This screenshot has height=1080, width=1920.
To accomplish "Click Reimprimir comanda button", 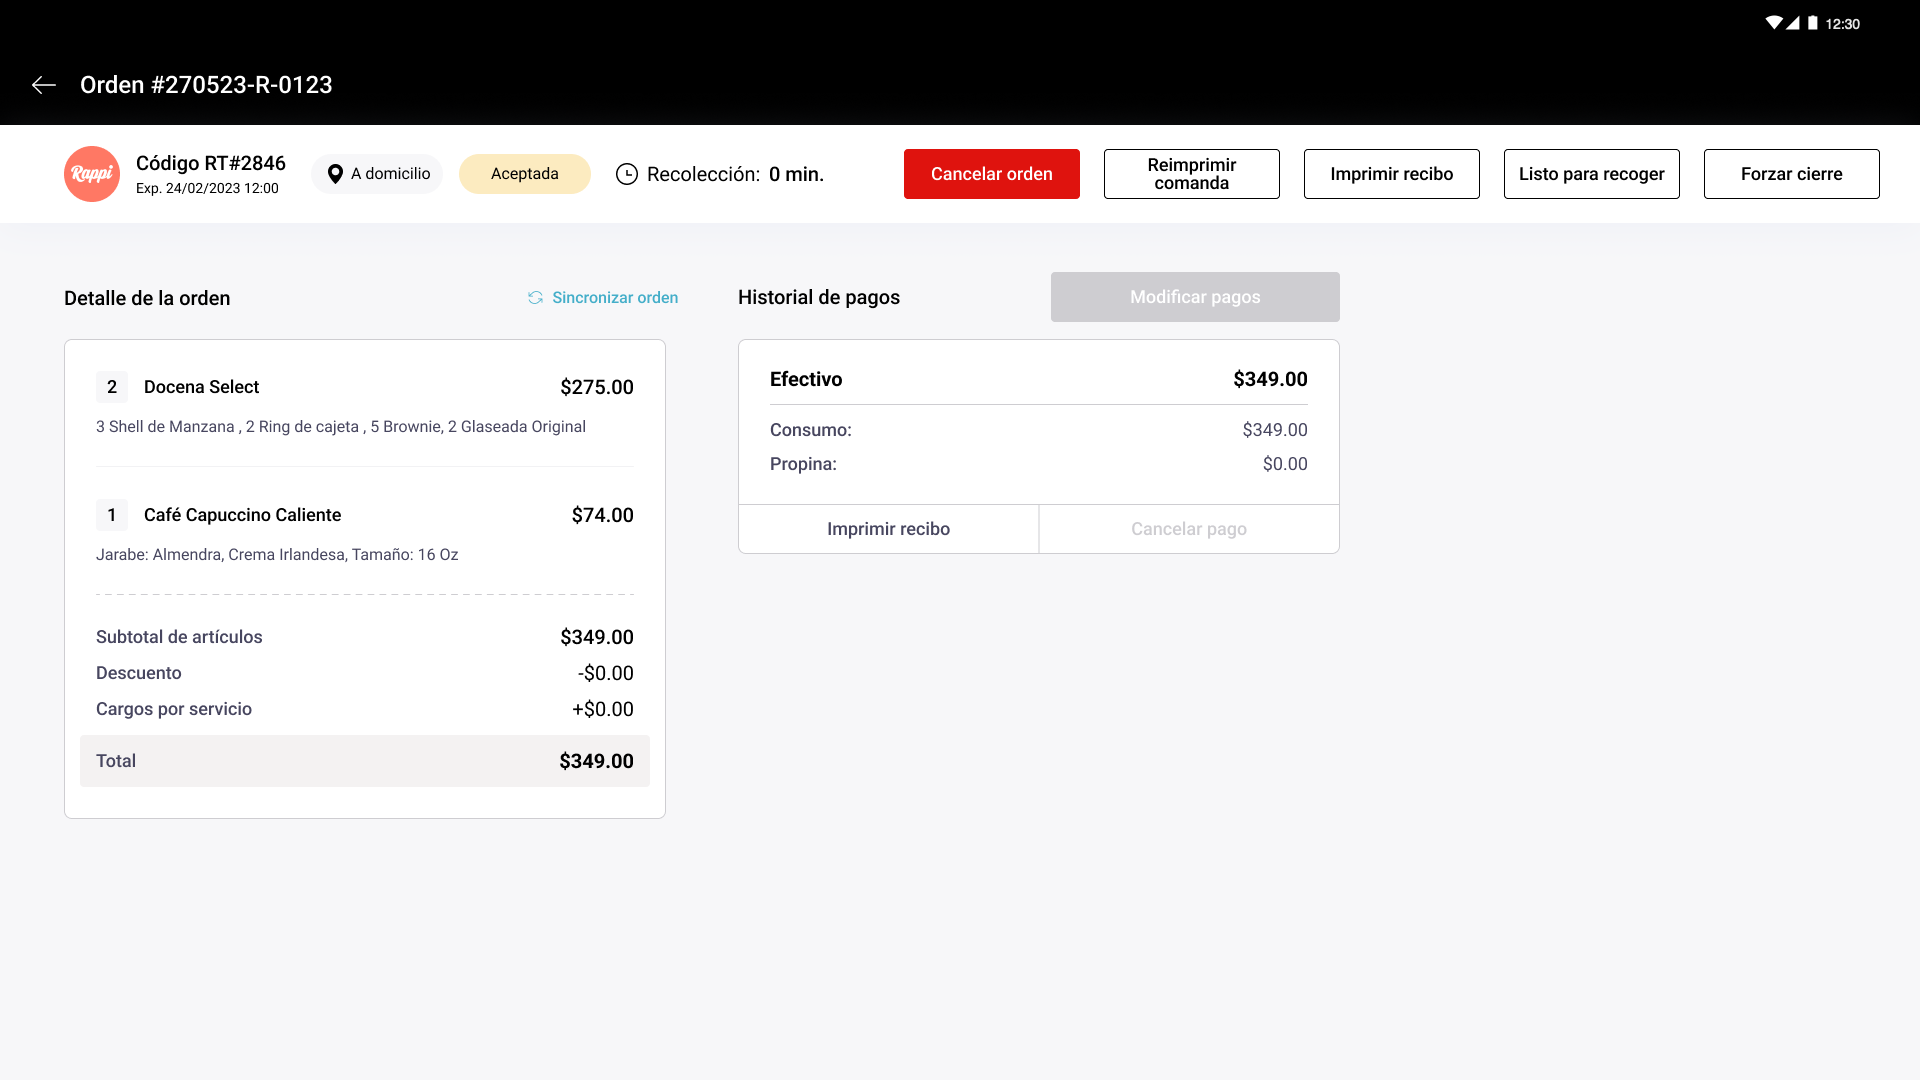I will (x=1192, y=174).
